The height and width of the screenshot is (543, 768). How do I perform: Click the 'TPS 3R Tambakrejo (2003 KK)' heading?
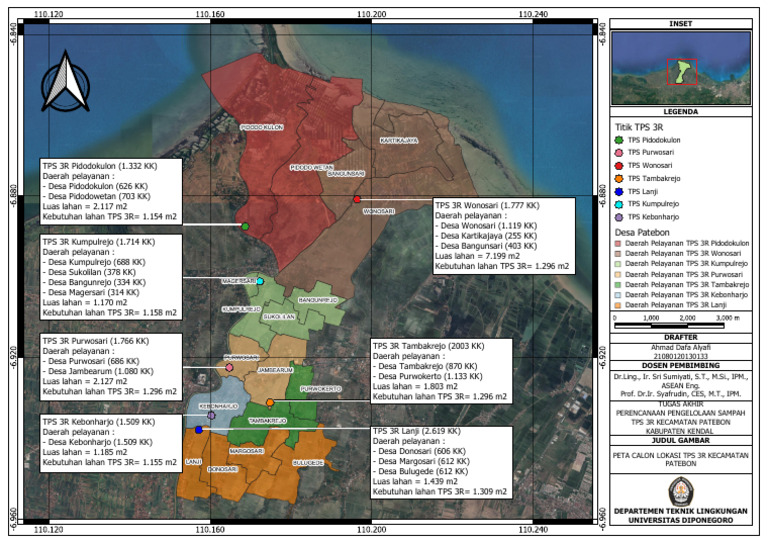[429, 346]
